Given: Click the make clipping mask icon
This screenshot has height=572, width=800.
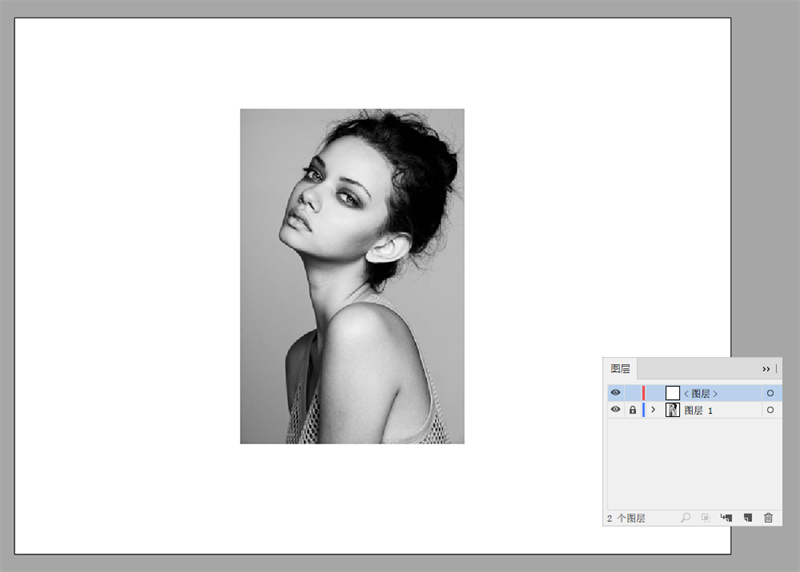Looking at the screenshot, I should pos(705,517).
